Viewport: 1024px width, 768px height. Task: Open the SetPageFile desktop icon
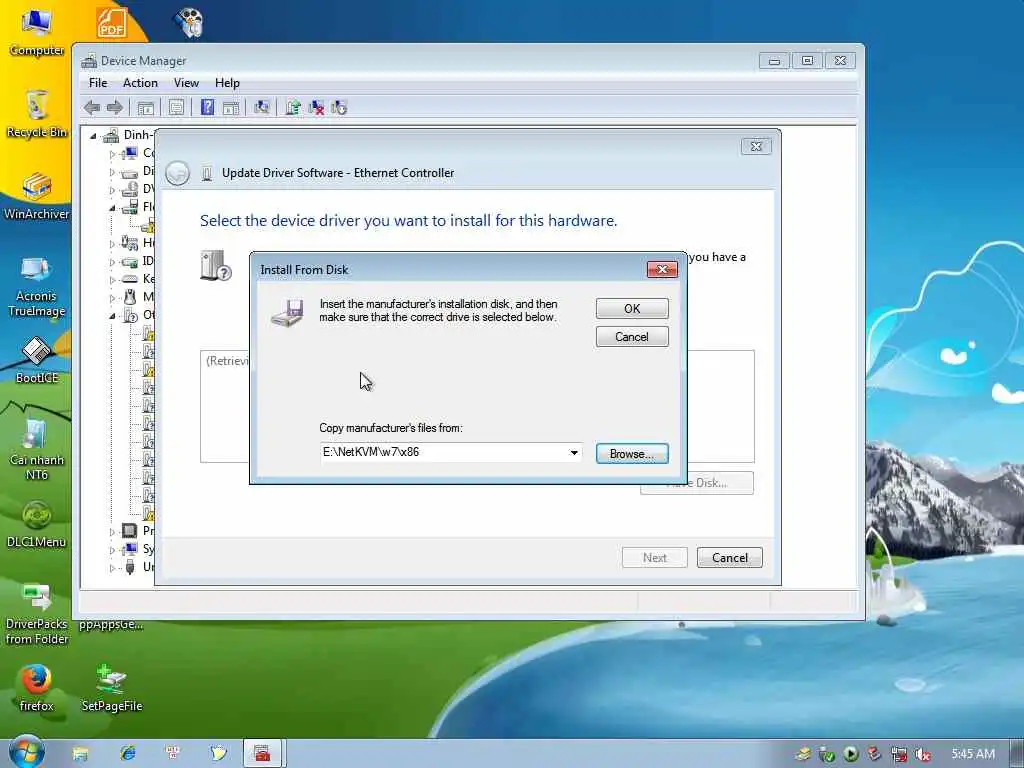[112, 688]
